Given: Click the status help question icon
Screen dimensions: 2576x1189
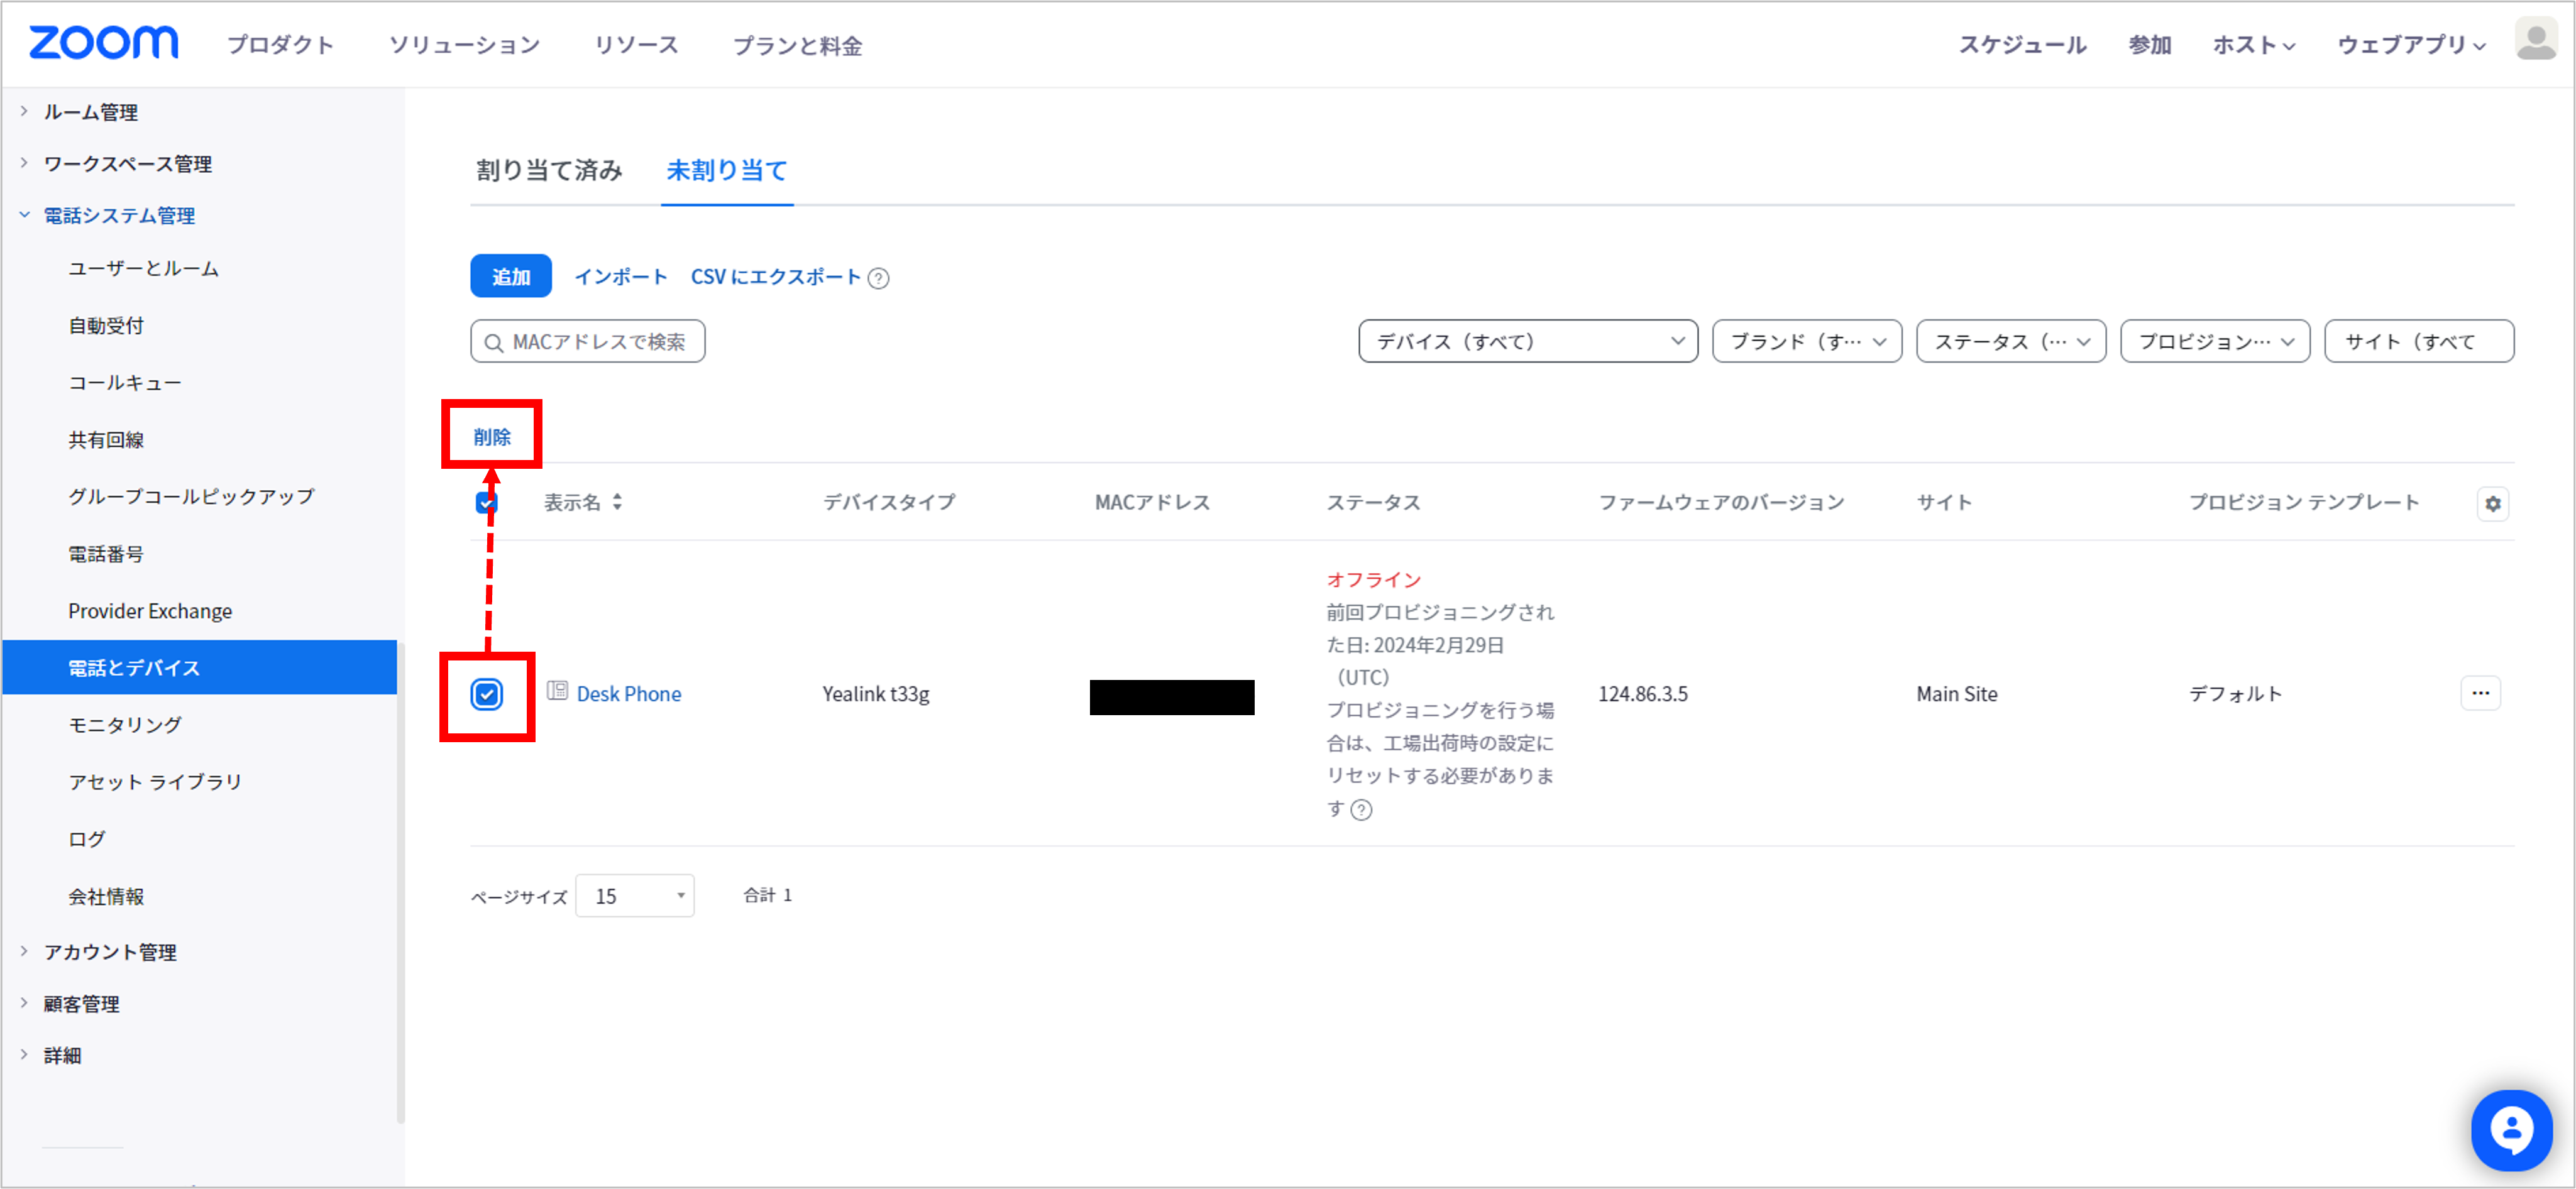Looking at the screenshot, I should [1361, 809].
